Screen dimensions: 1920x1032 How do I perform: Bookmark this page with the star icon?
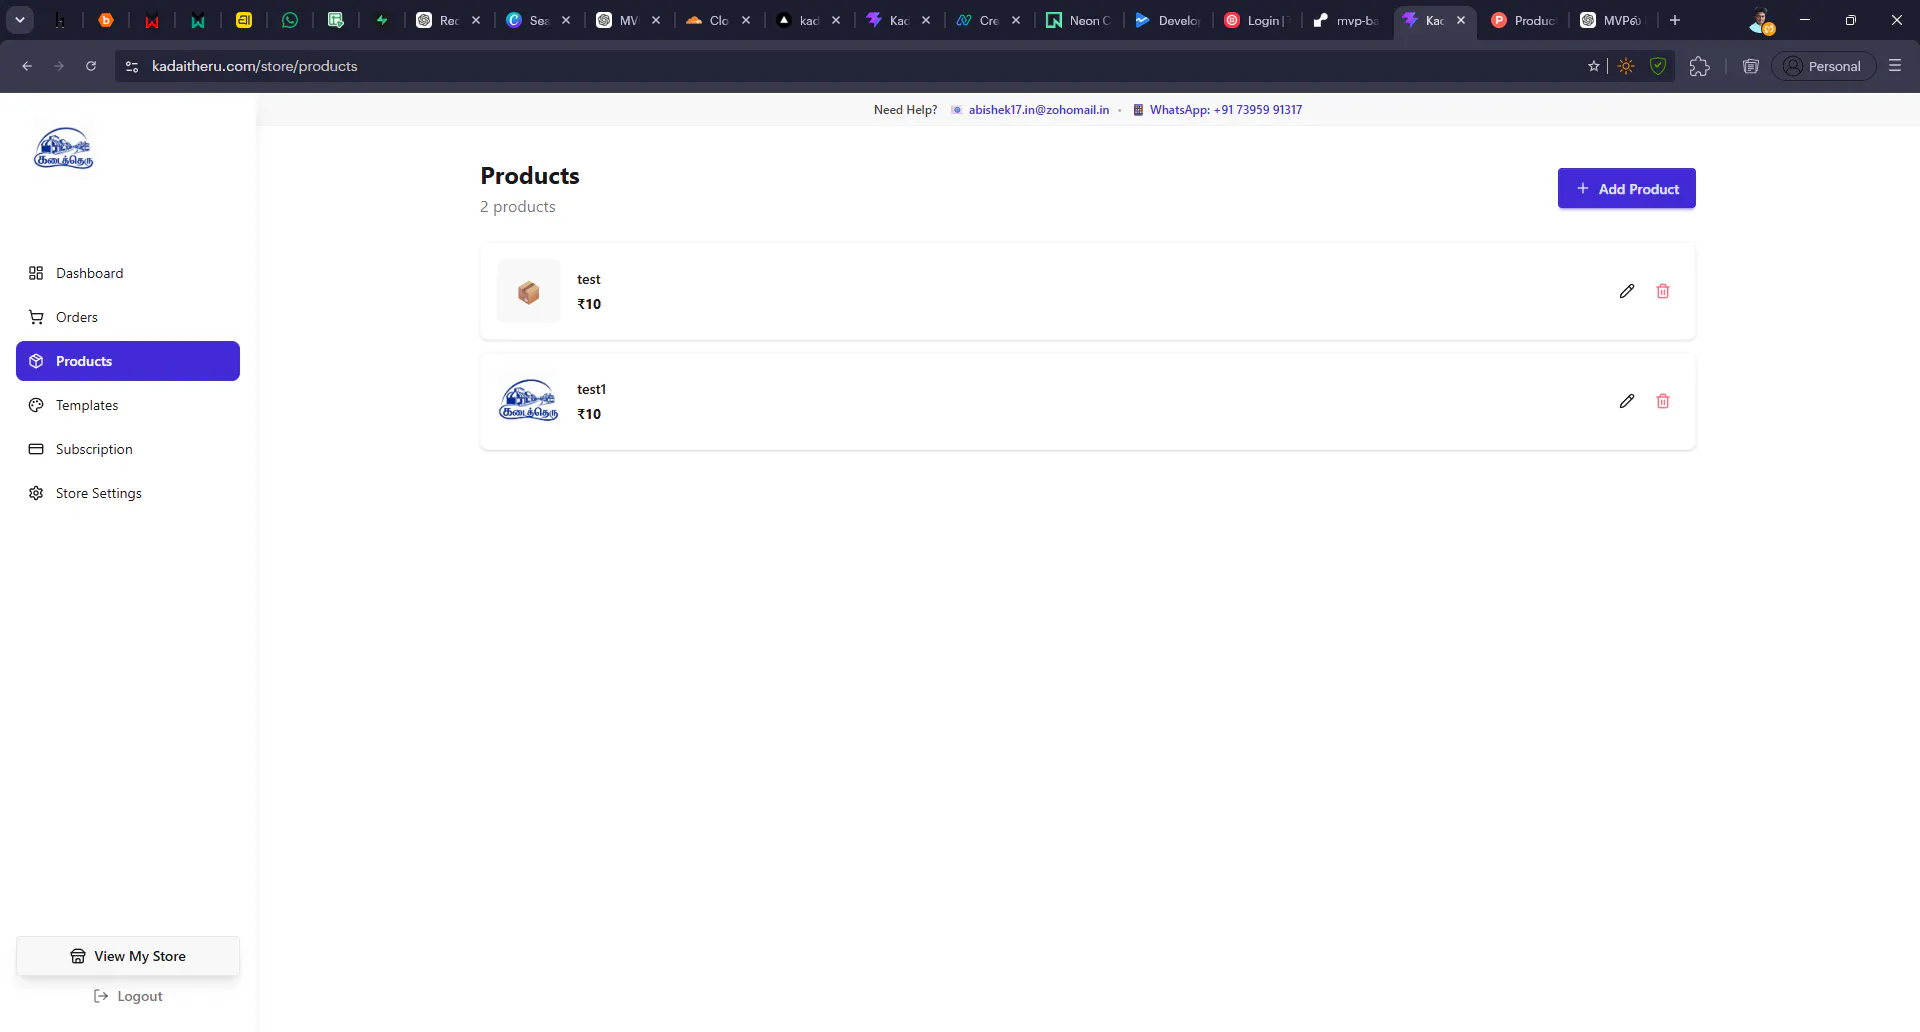coord(1594,66)
